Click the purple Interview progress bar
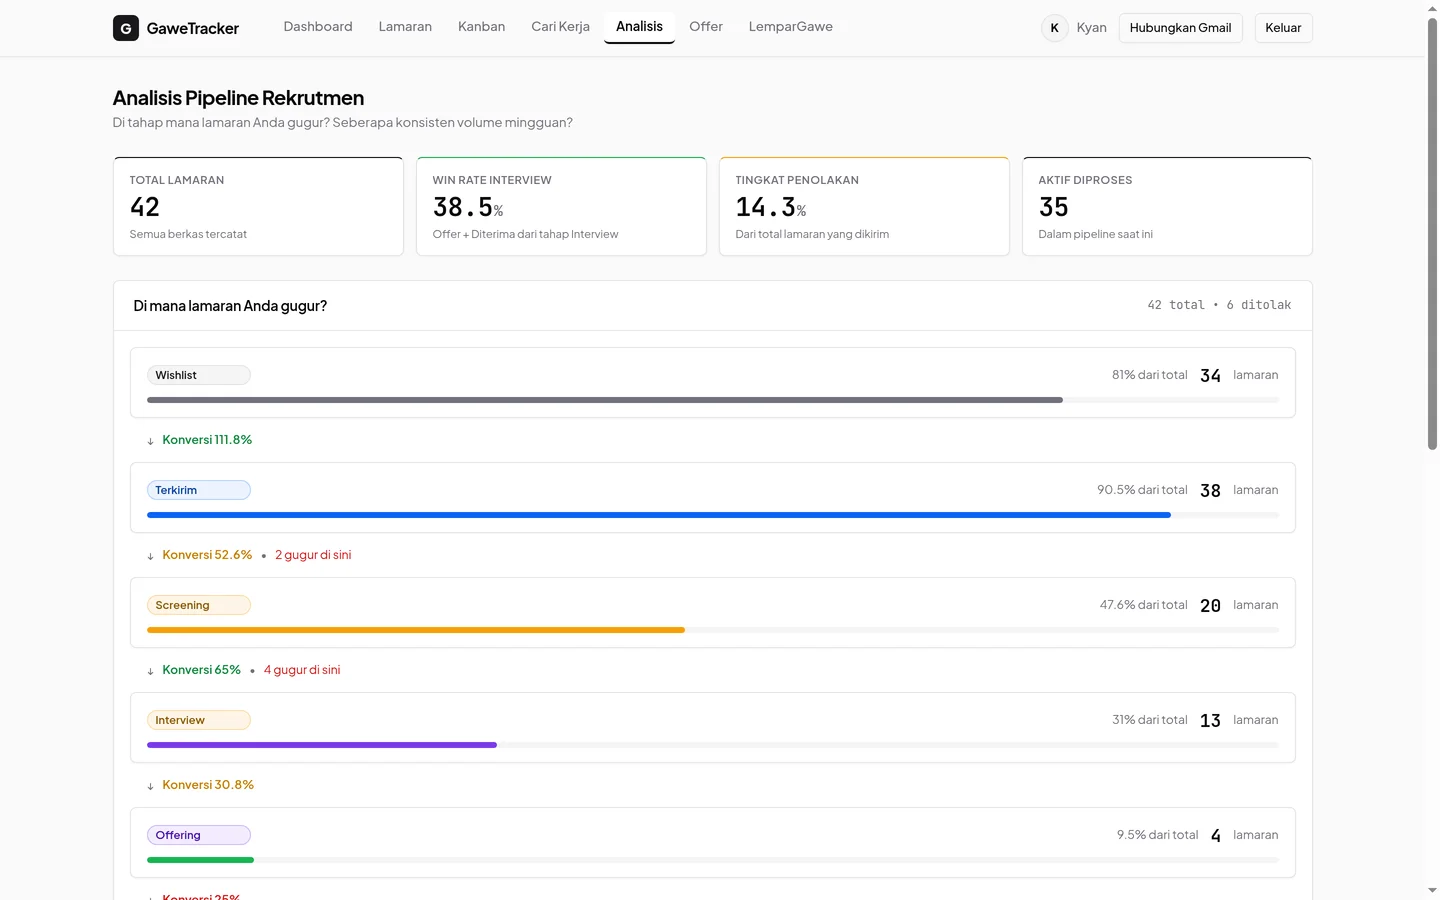The image size is (1440, 900). pyautogui.click(x=322, y=745)
